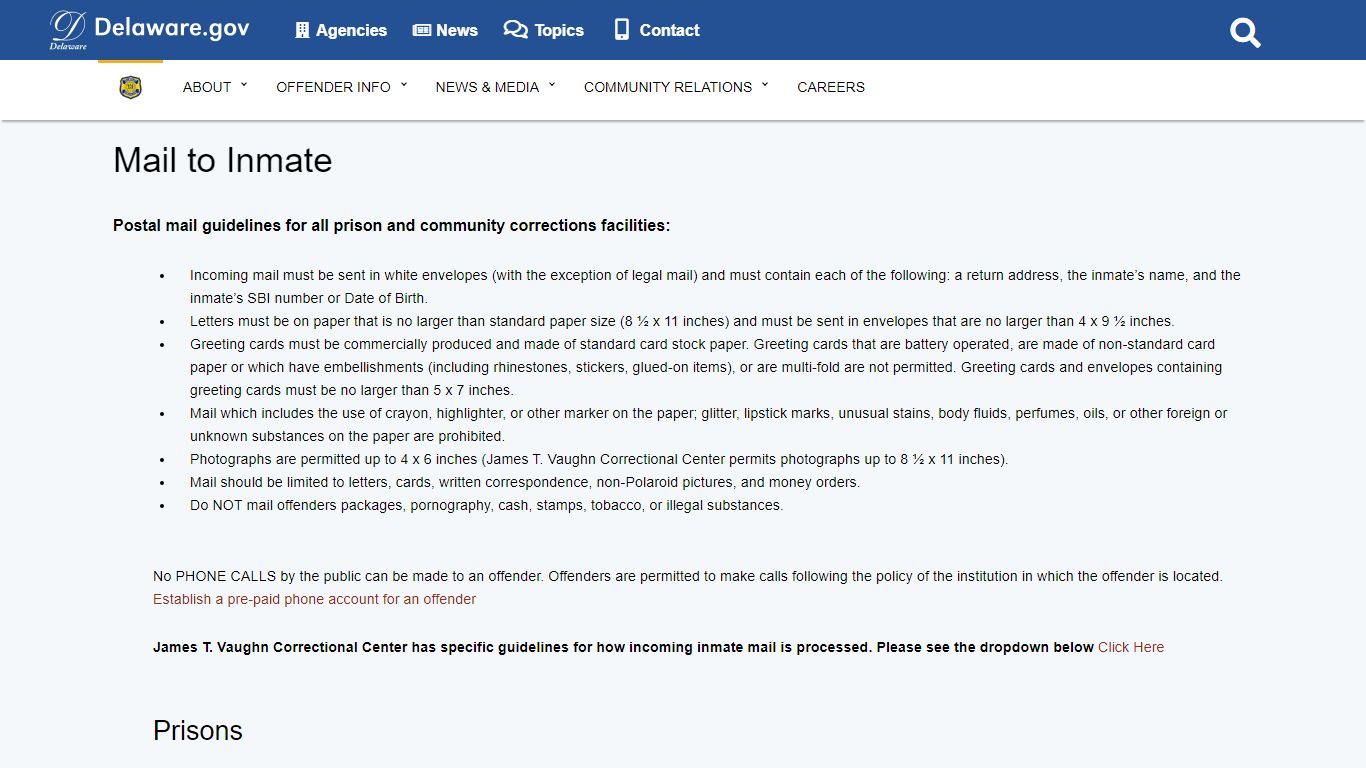Screen dimensions: 1366x768
Task: Open the Careers menu item
Action: [831, 87]
